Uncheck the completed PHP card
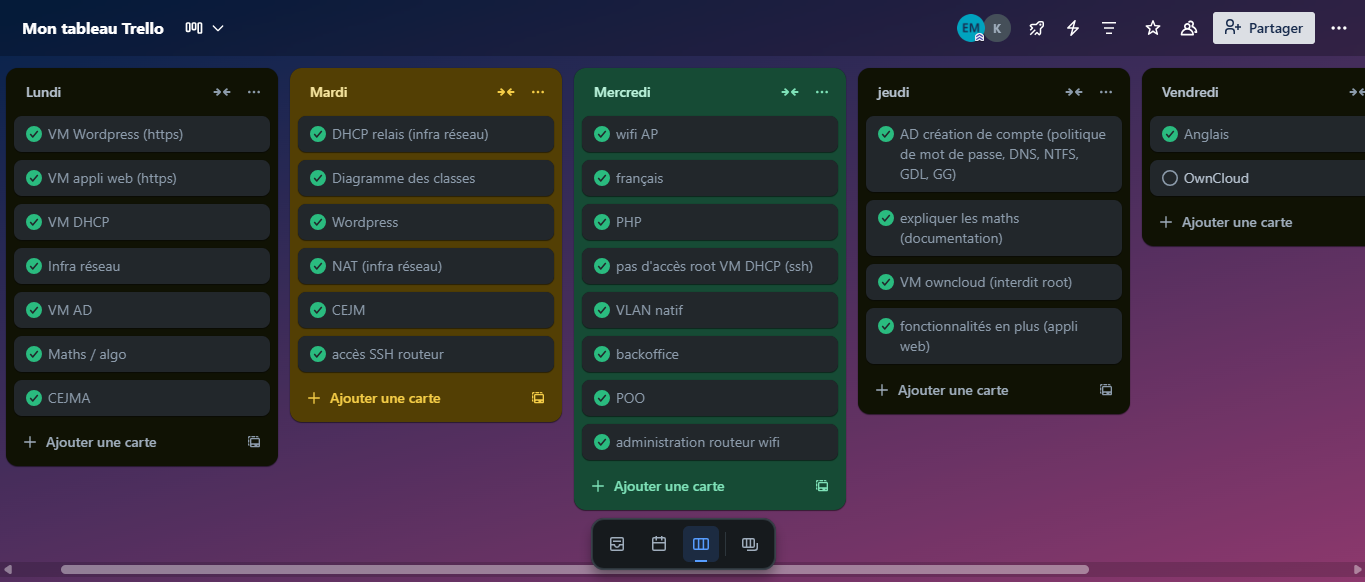Viewport: 1365px width, 582px height. tap(602, 222)
